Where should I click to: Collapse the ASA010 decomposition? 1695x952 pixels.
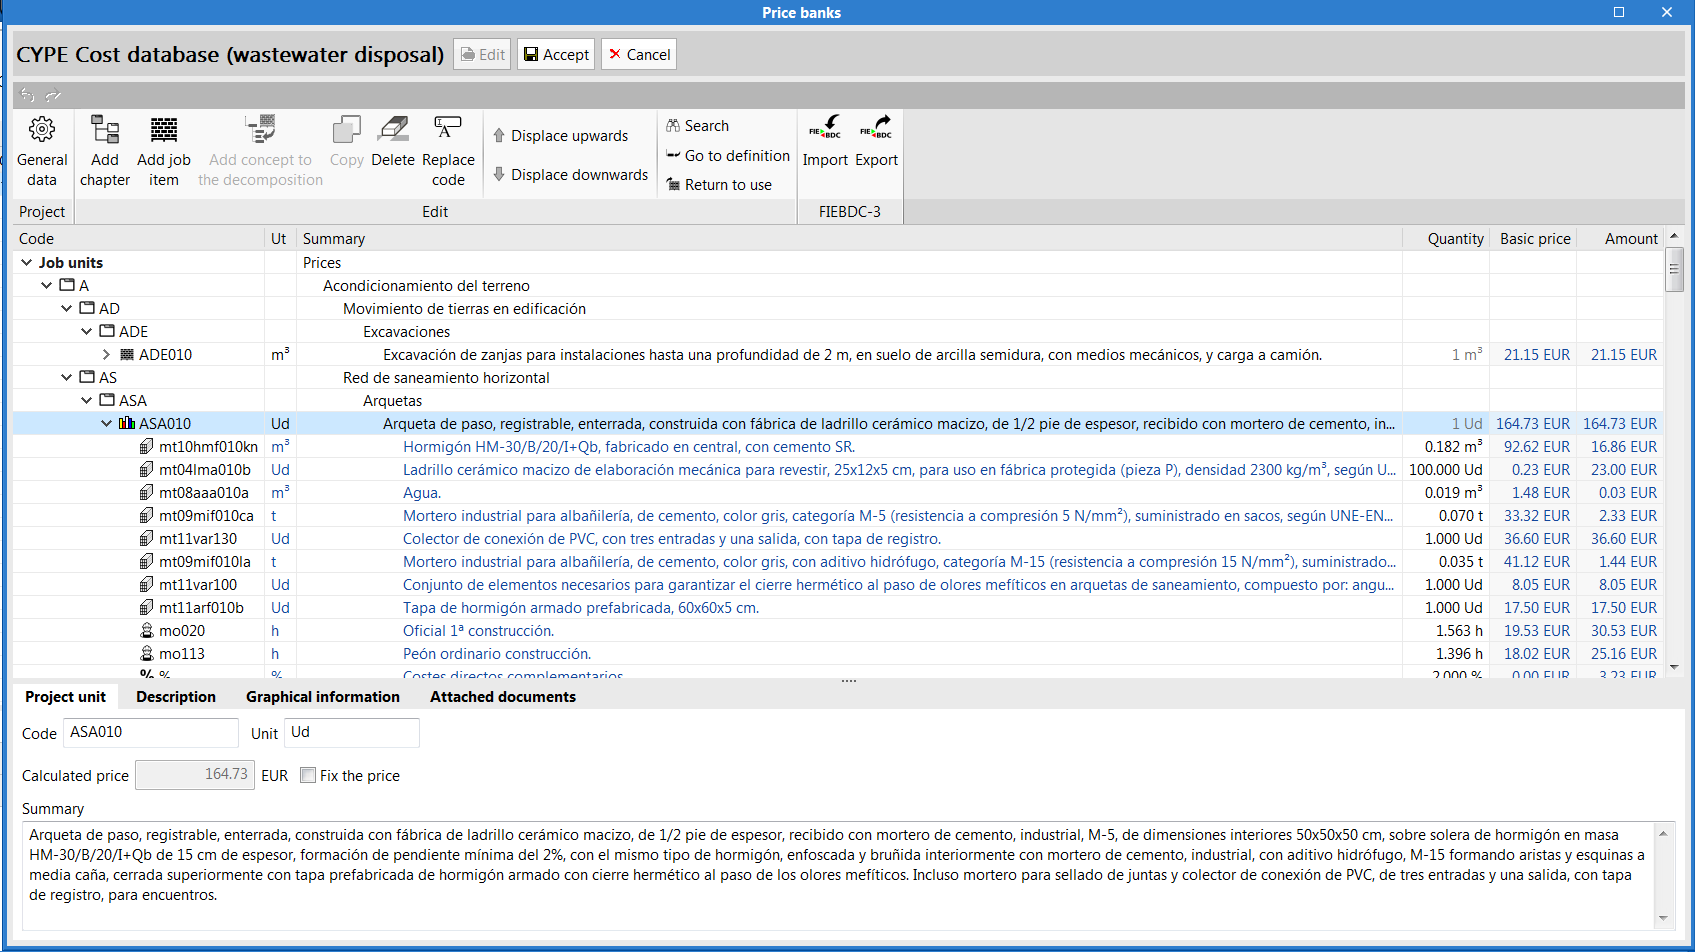coord(106,423)
